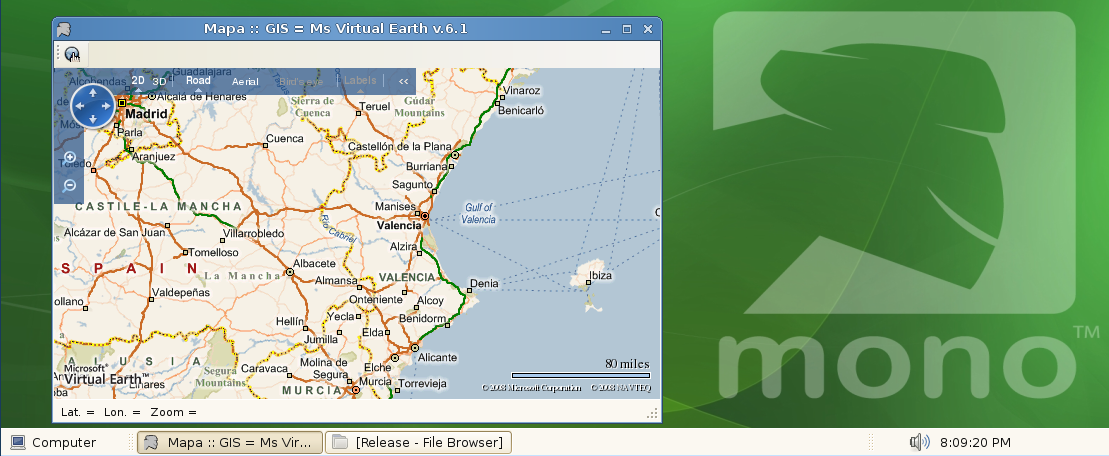Close the Mapa GIS window
This screenshot has height=456, width=1109.
point(647,29)
